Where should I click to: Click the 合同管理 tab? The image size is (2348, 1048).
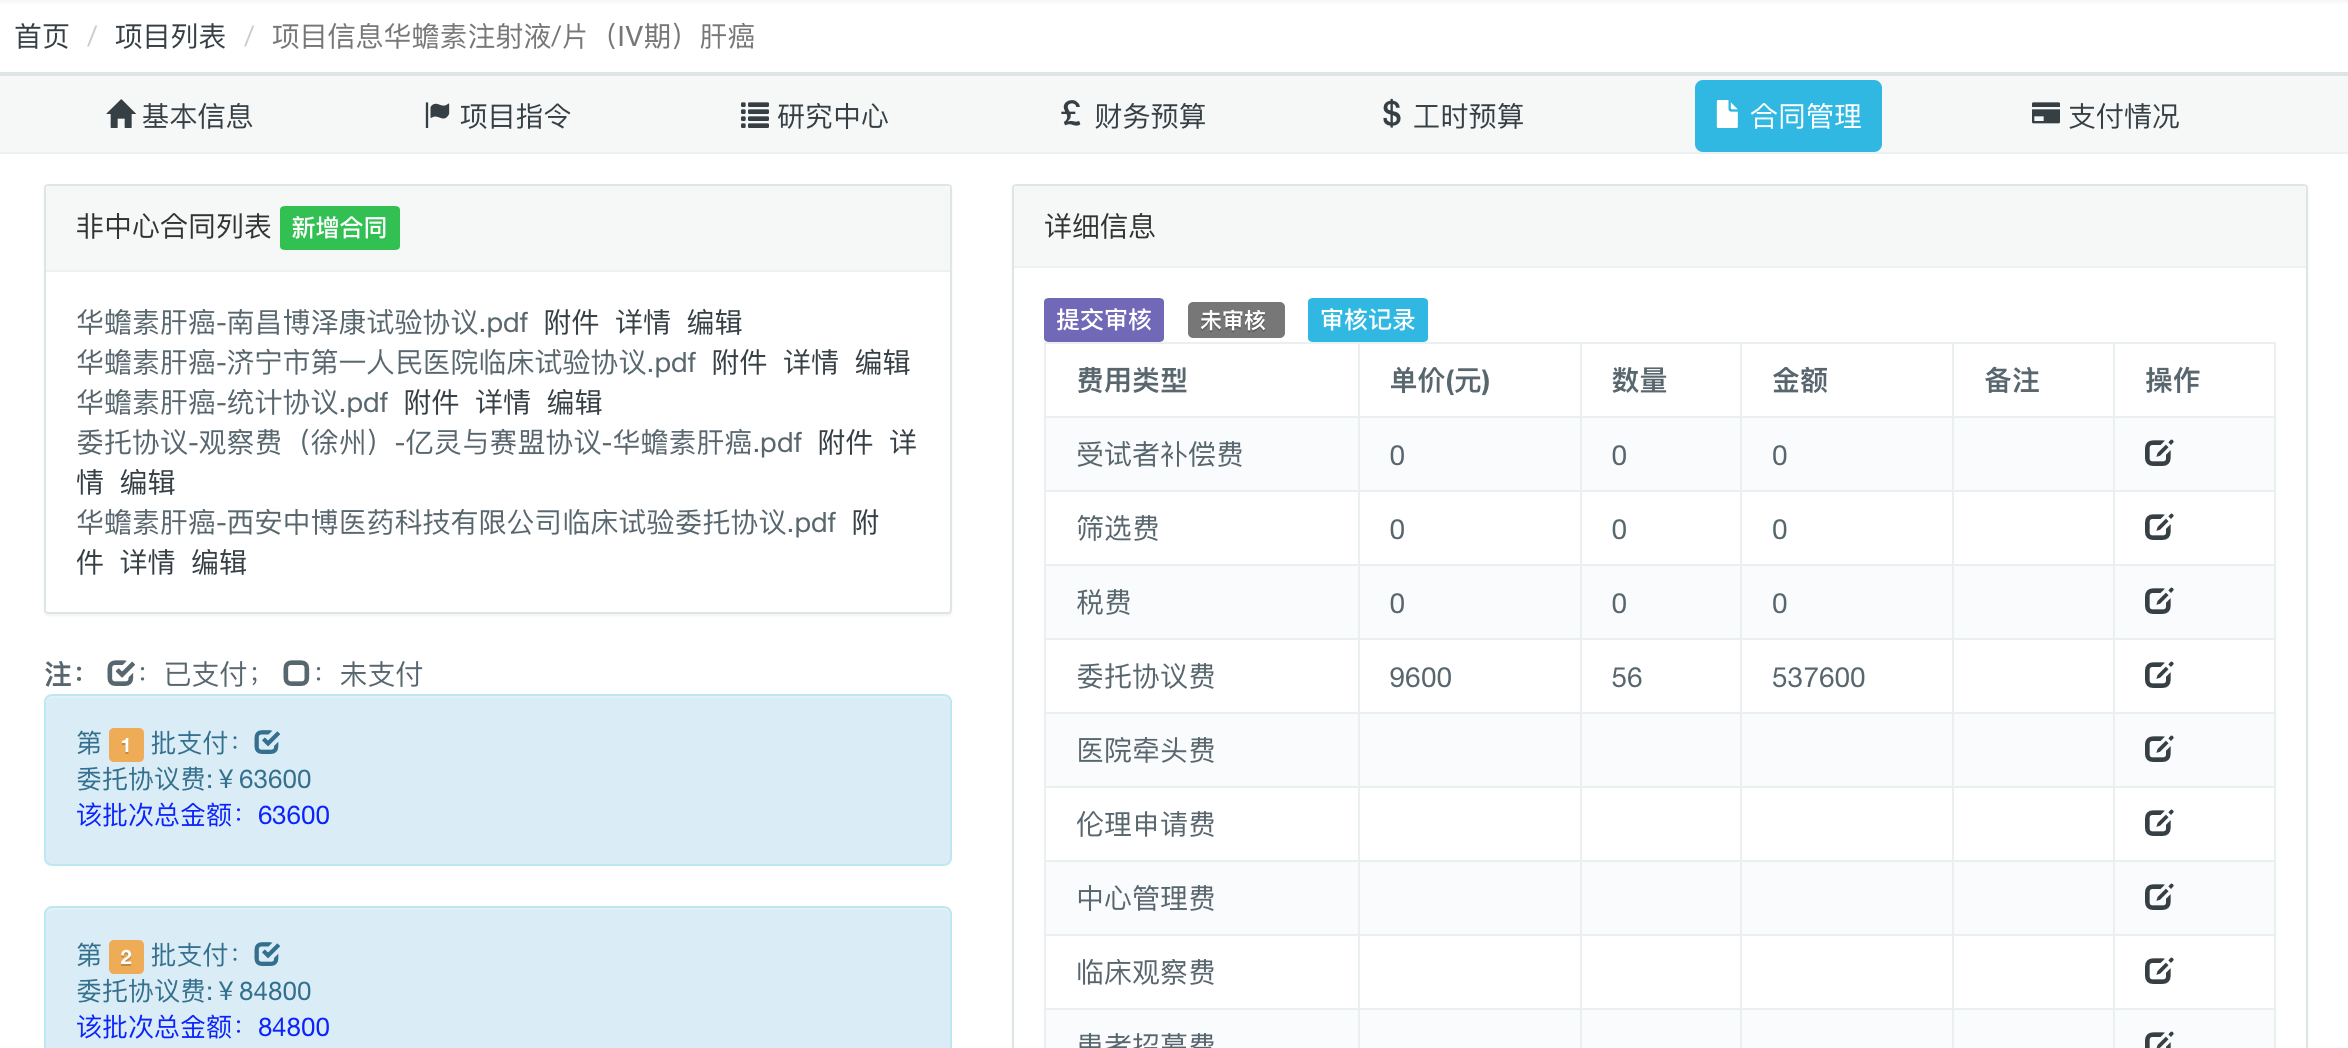[x=1788, y=116]
